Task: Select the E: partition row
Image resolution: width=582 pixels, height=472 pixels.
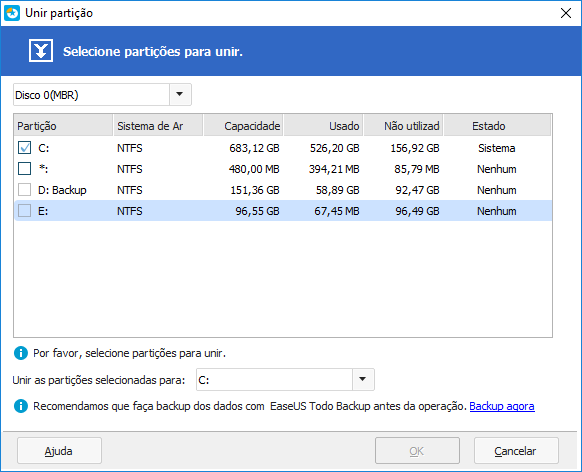Action: [283, 211]
